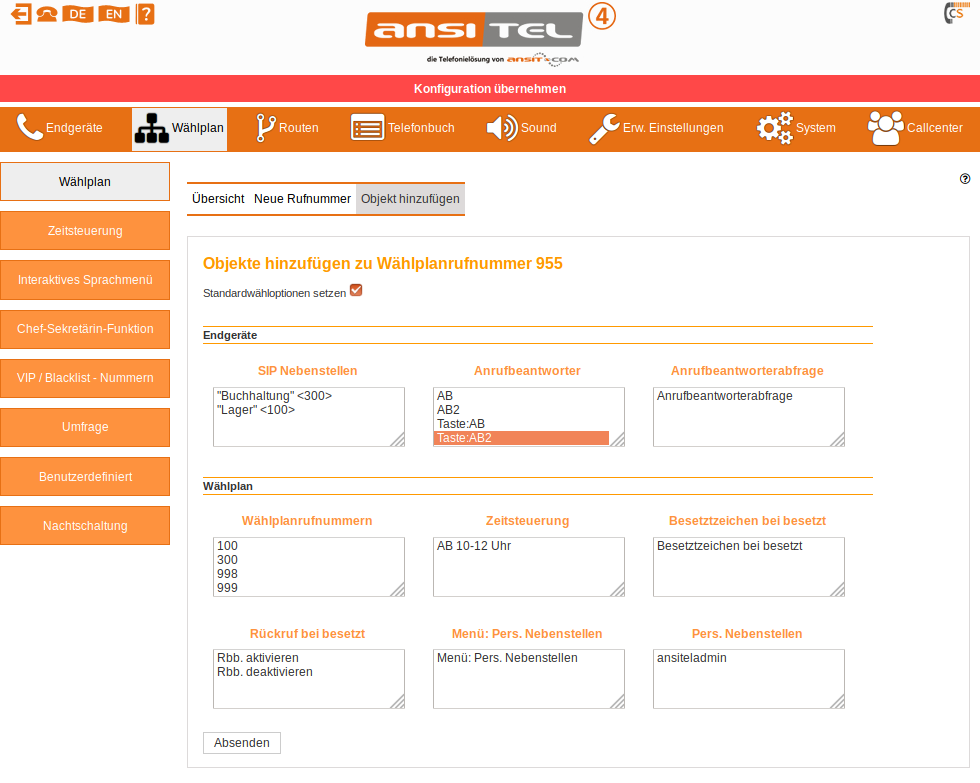980x783 pixels.
Task: Select AB 10-12 Uhr in Zeitsteuerung list
Action: (474, 546)
